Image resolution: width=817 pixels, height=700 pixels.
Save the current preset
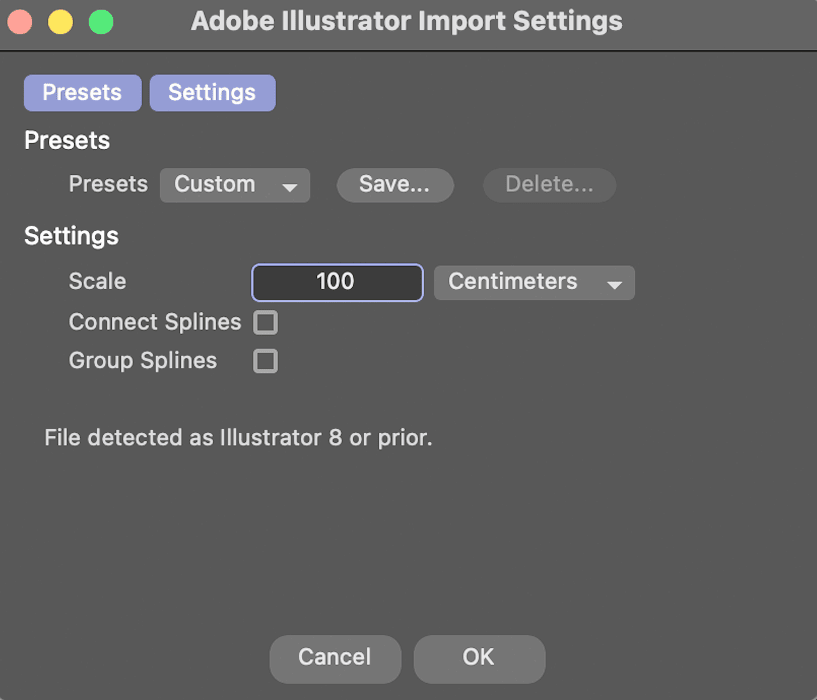pyautogui.click(x=395, y=184)
